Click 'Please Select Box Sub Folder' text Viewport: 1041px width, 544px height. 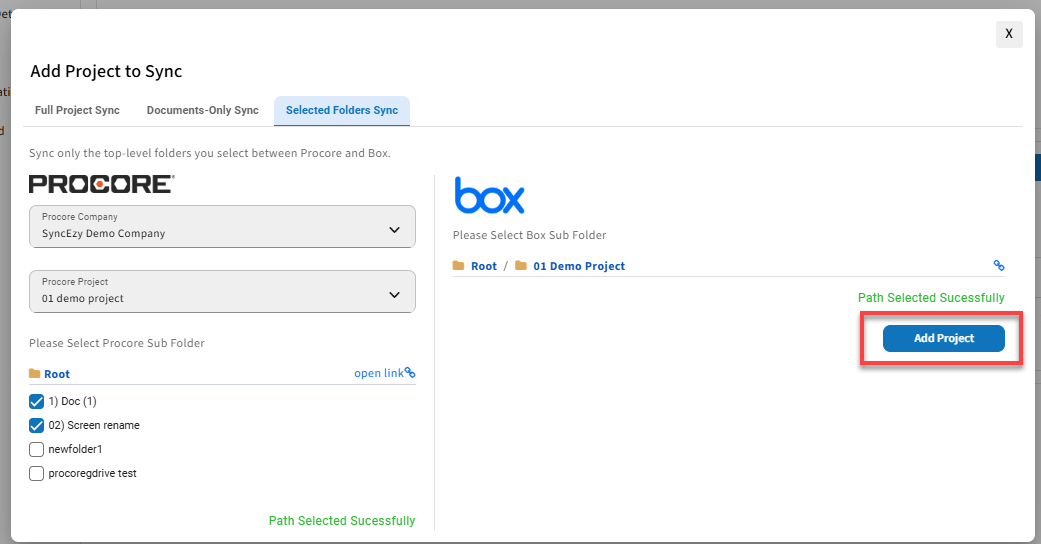pos(529,235)
